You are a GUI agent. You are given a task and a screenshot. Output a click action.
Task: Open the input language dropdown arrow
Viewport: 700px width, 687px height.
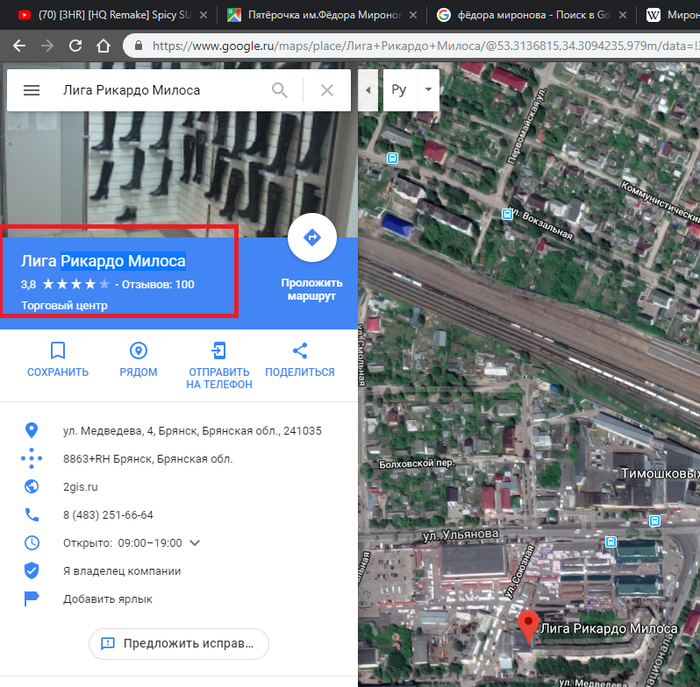(x=428, y=89)
